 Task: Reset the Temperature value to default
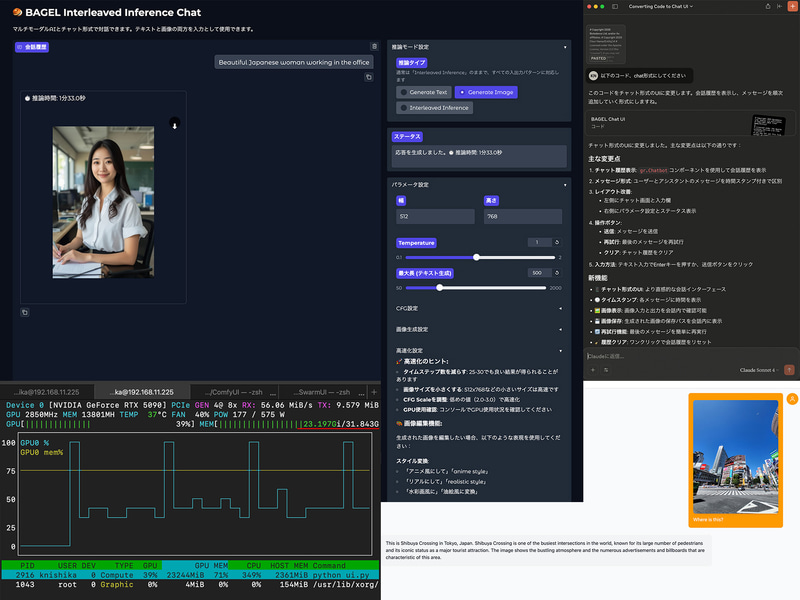point(557,242)
